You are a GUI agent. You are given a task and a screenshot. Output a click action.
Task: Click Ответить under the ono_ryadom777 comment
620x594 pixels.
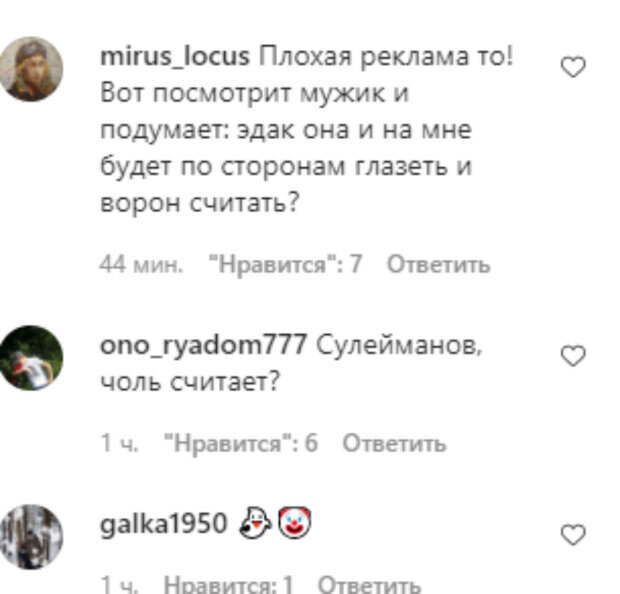point(394,443)
